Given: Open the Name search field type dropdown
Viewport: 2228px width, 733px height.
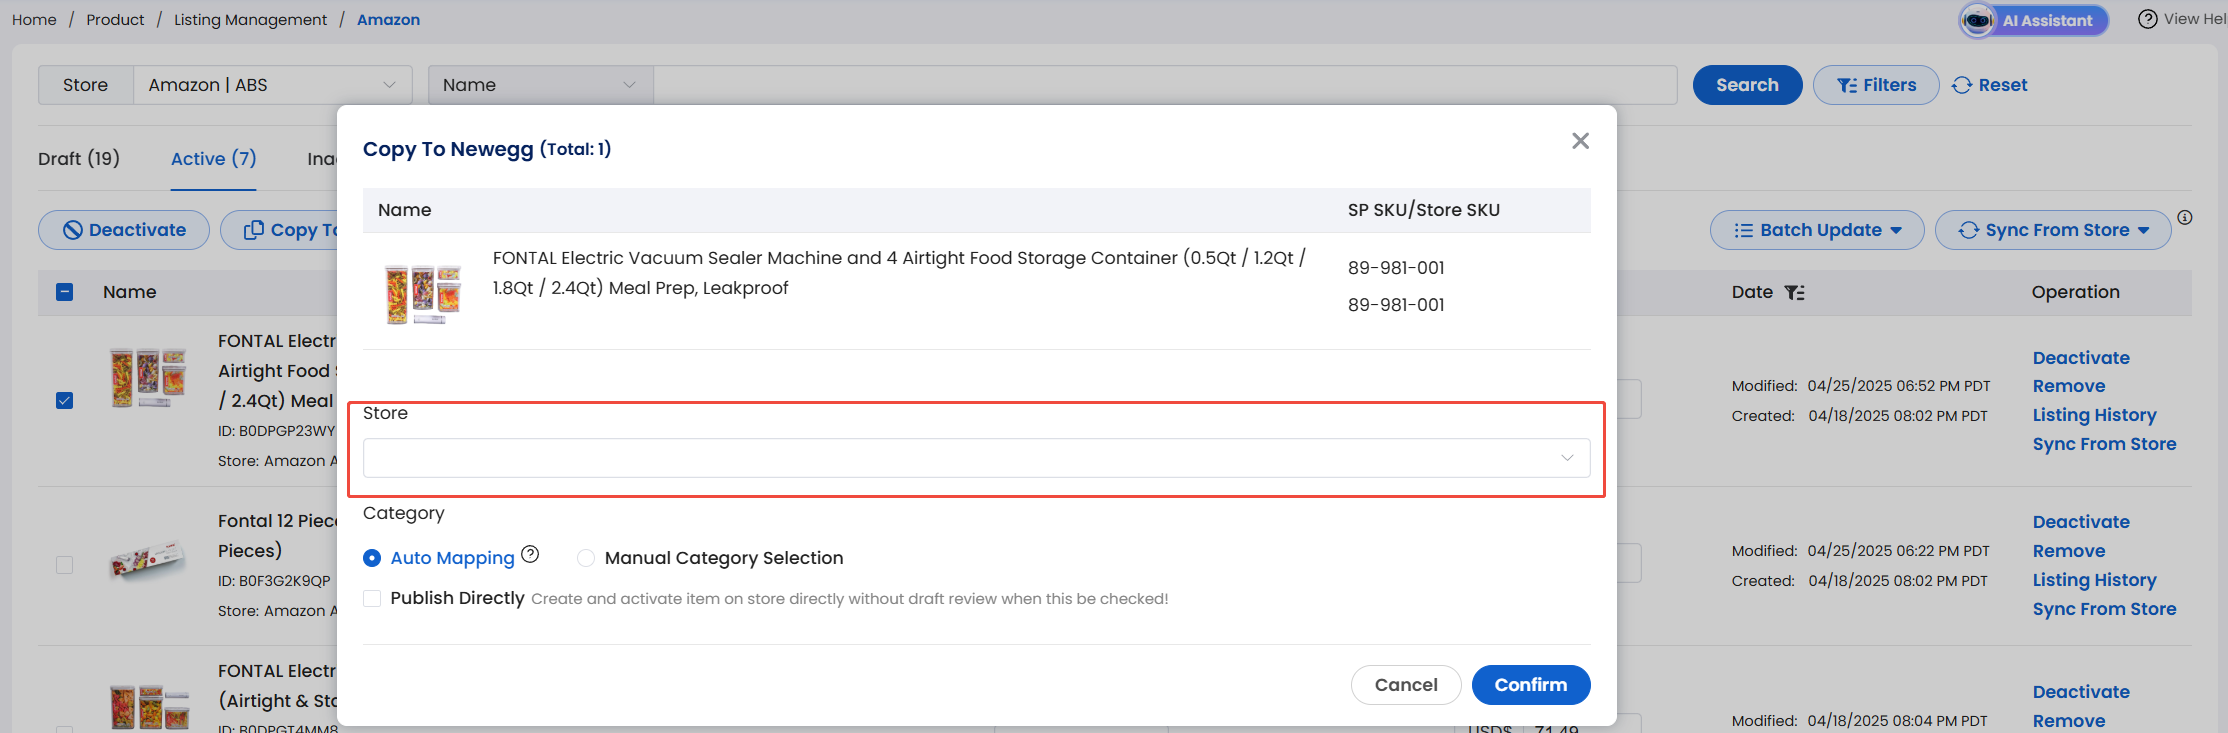Looking at the screenshot, I should pos(540,85).
